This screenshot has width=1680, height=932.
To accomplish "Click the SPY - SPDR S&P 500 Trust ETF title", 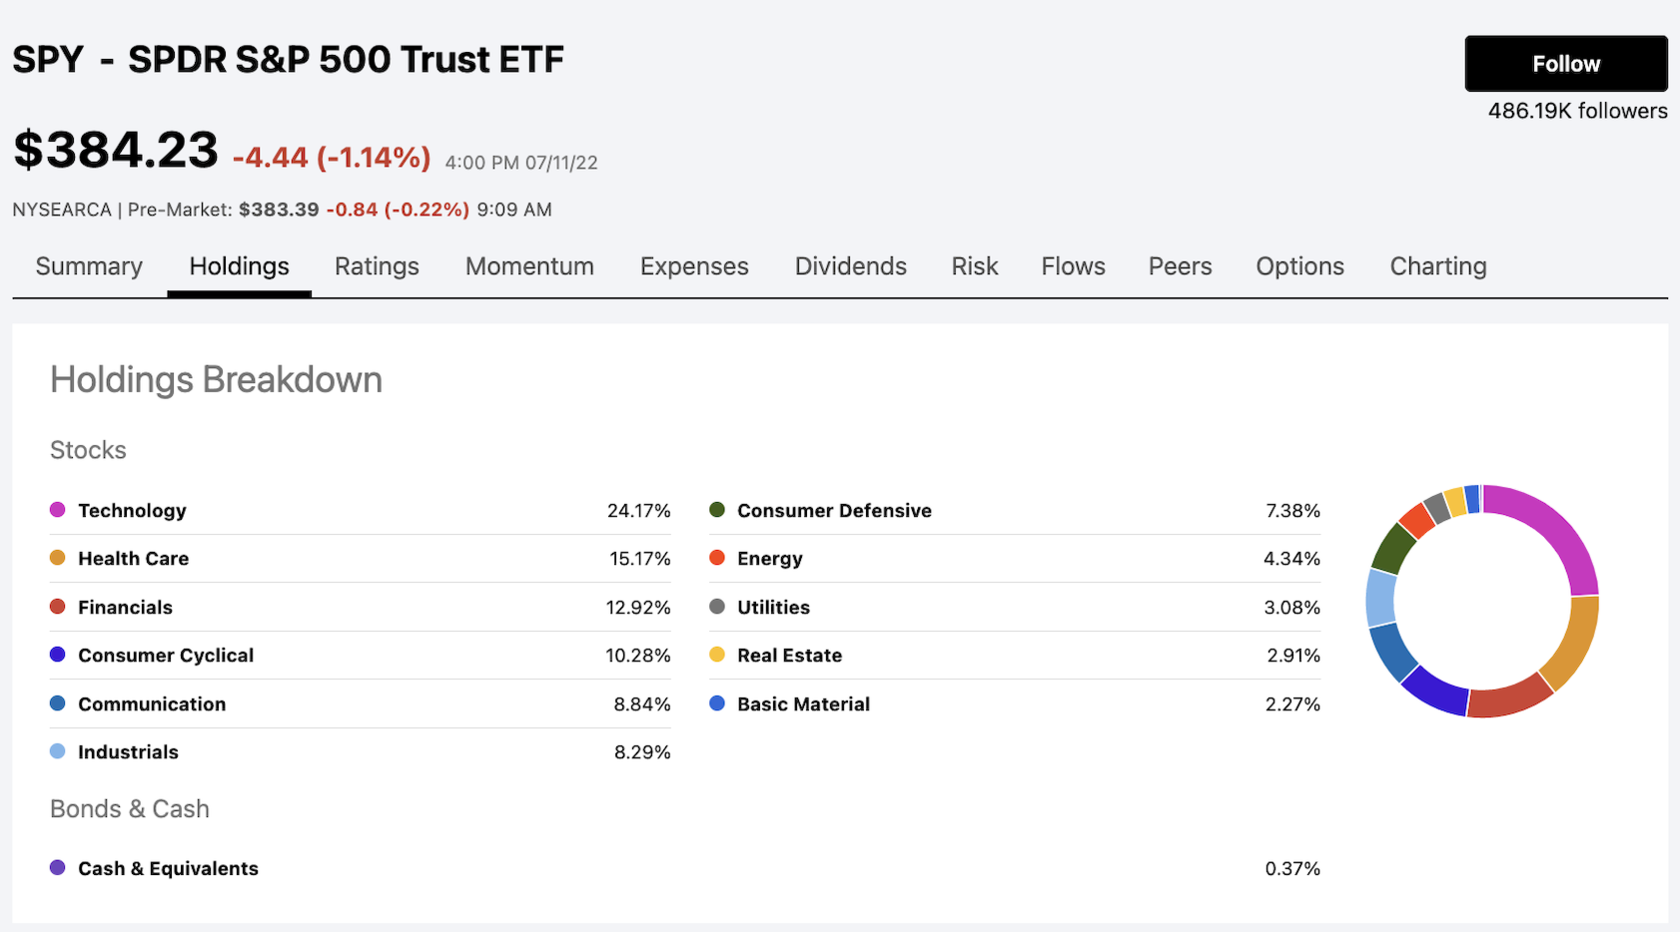I will click(288, 60).
